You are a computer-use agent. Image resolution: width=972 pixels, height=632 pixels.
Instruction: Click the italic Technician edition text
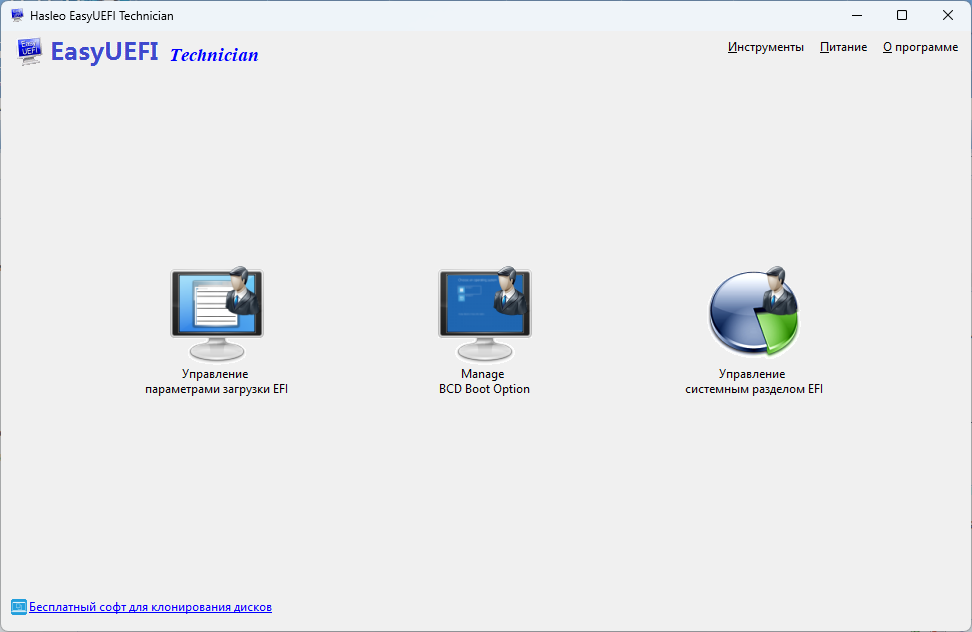point(214,55)
